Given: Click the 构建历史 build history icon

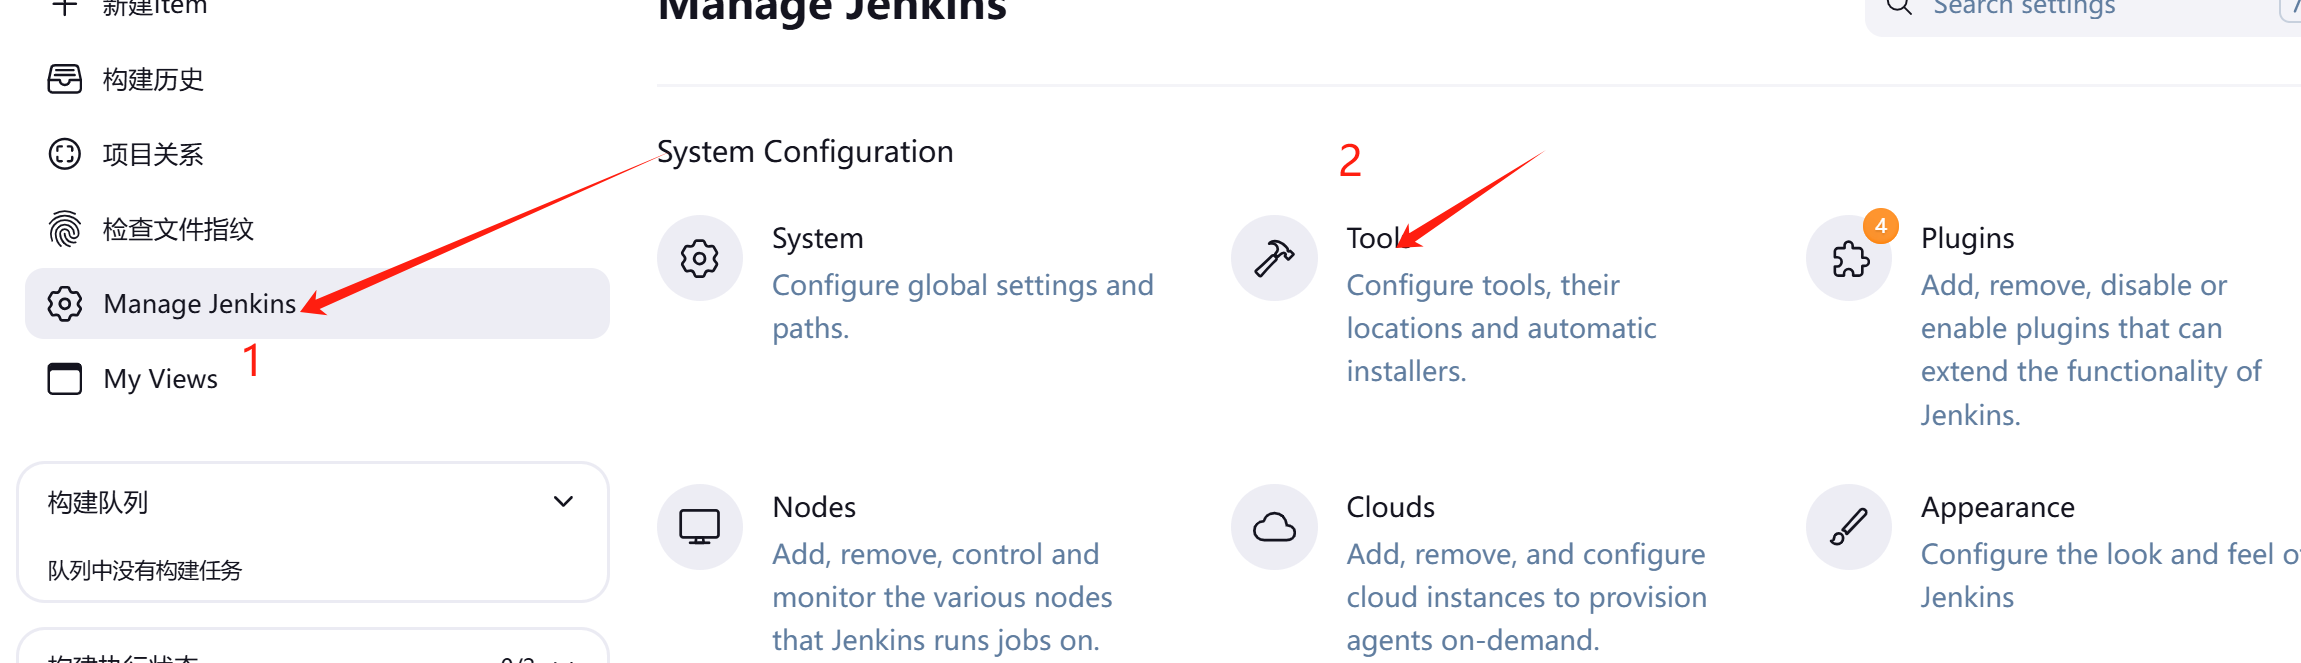Looking at the screenshot, I should click(x=65, y=79).
